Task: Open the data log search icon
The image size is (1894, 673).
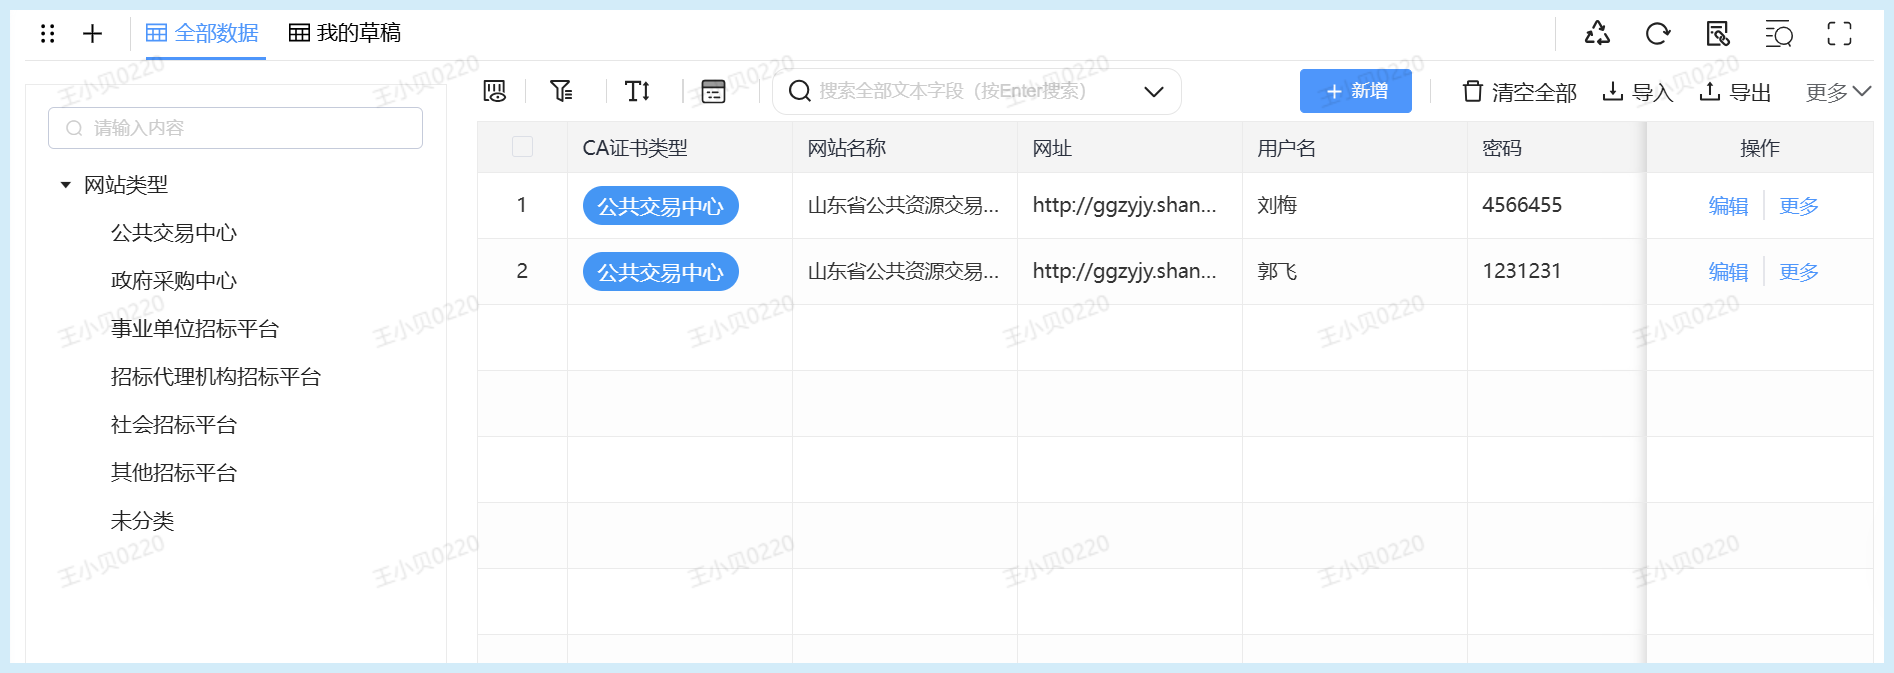Action: pyautogui.click(x=1718, y=34)
